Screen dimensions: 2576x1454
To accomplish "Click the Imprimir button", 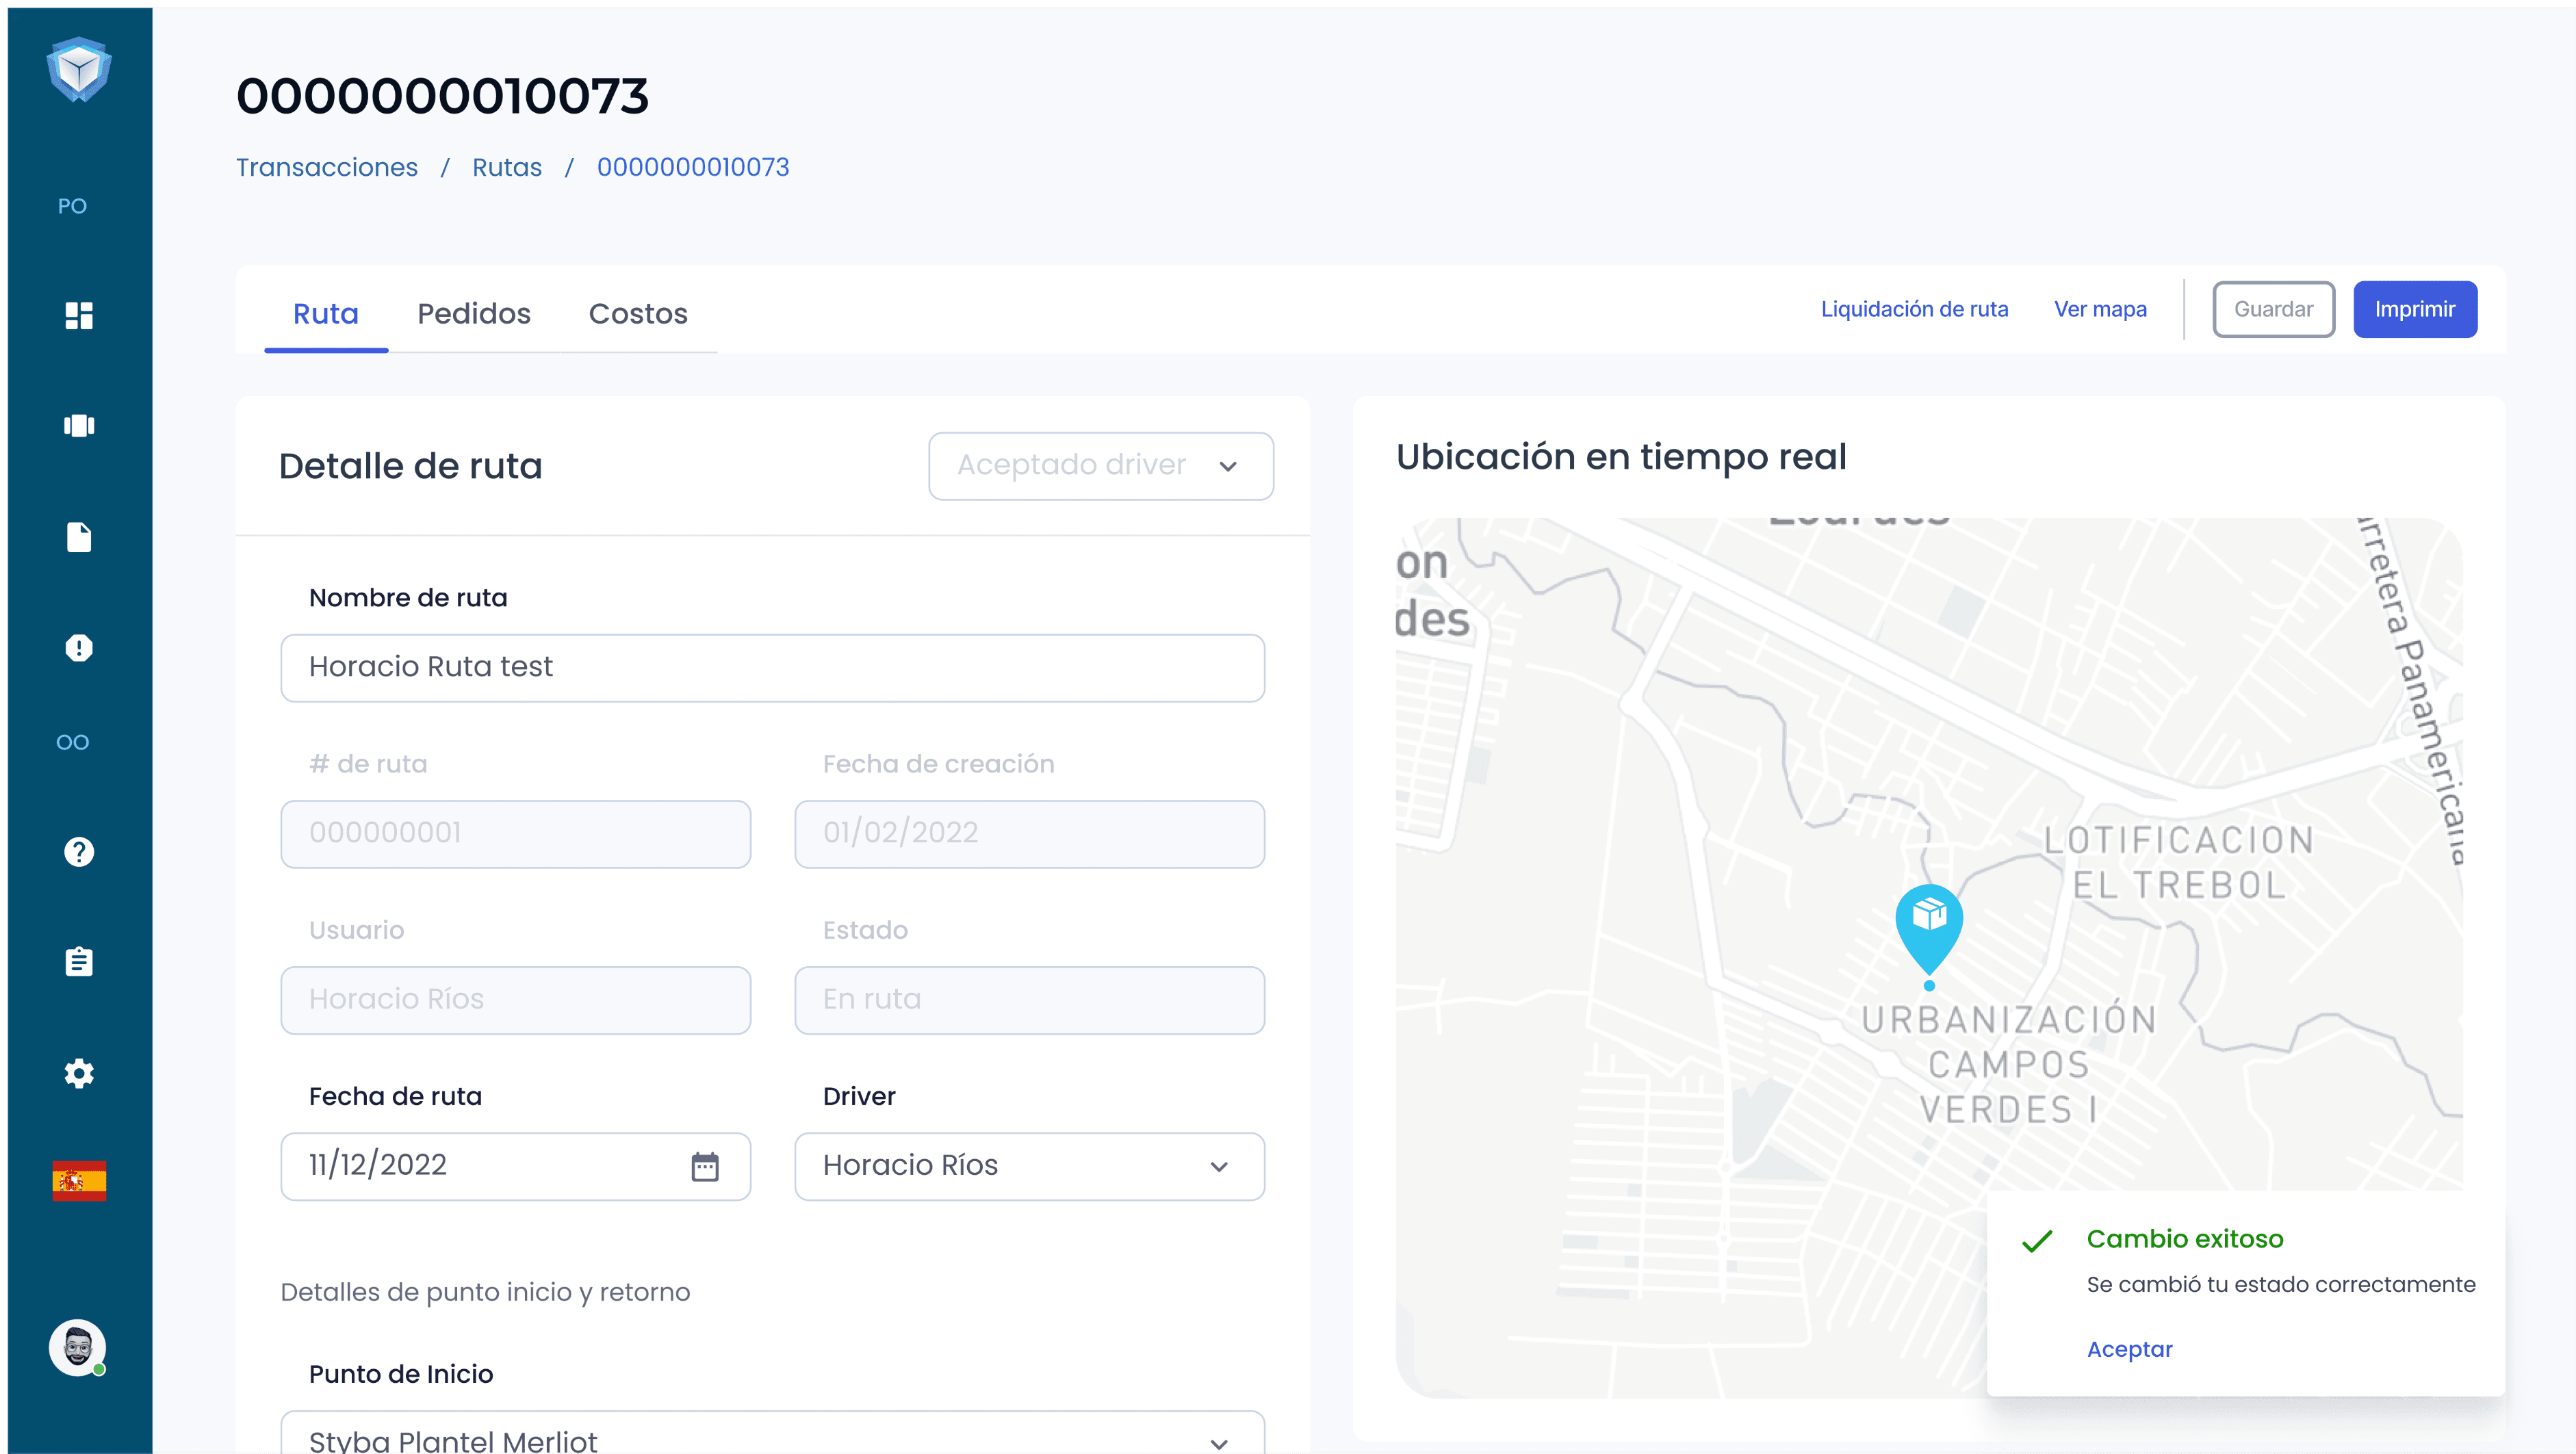I will (2414, 310).
